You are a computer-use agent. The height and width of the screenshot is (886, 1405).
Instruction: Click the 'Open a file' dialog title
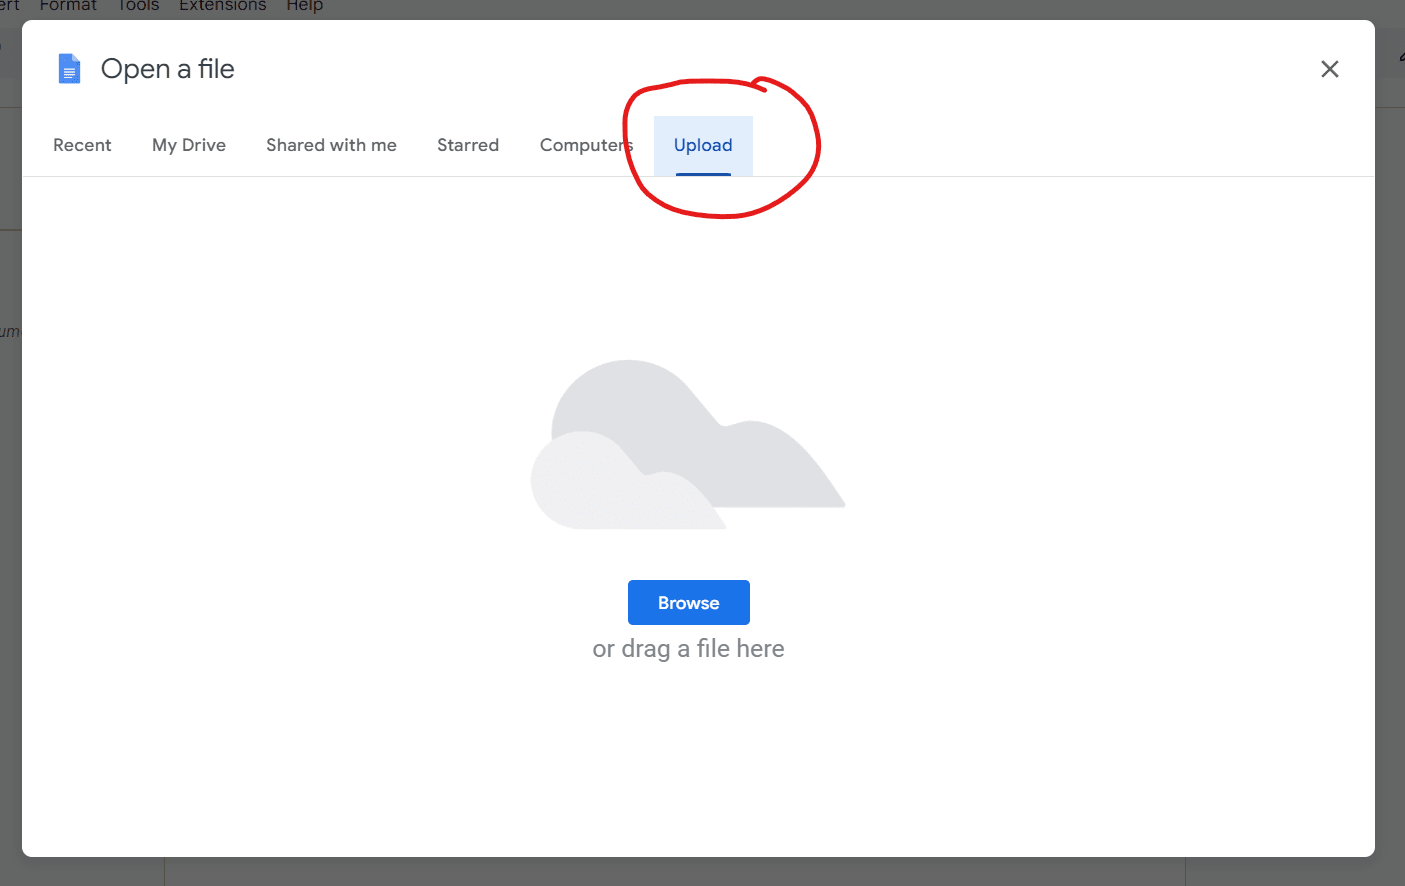pos(168,69)
